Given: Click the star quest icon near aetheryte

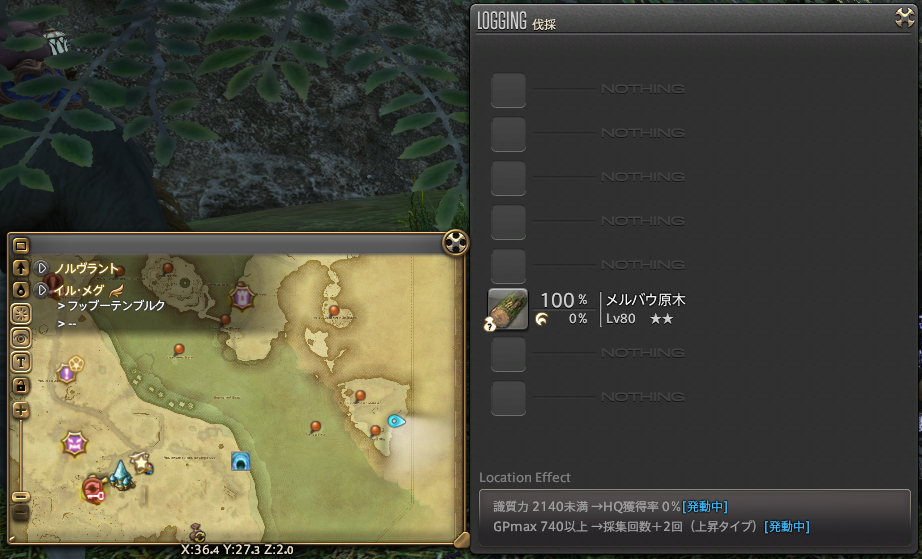Looking at the screenshot, I should [141, 464].
